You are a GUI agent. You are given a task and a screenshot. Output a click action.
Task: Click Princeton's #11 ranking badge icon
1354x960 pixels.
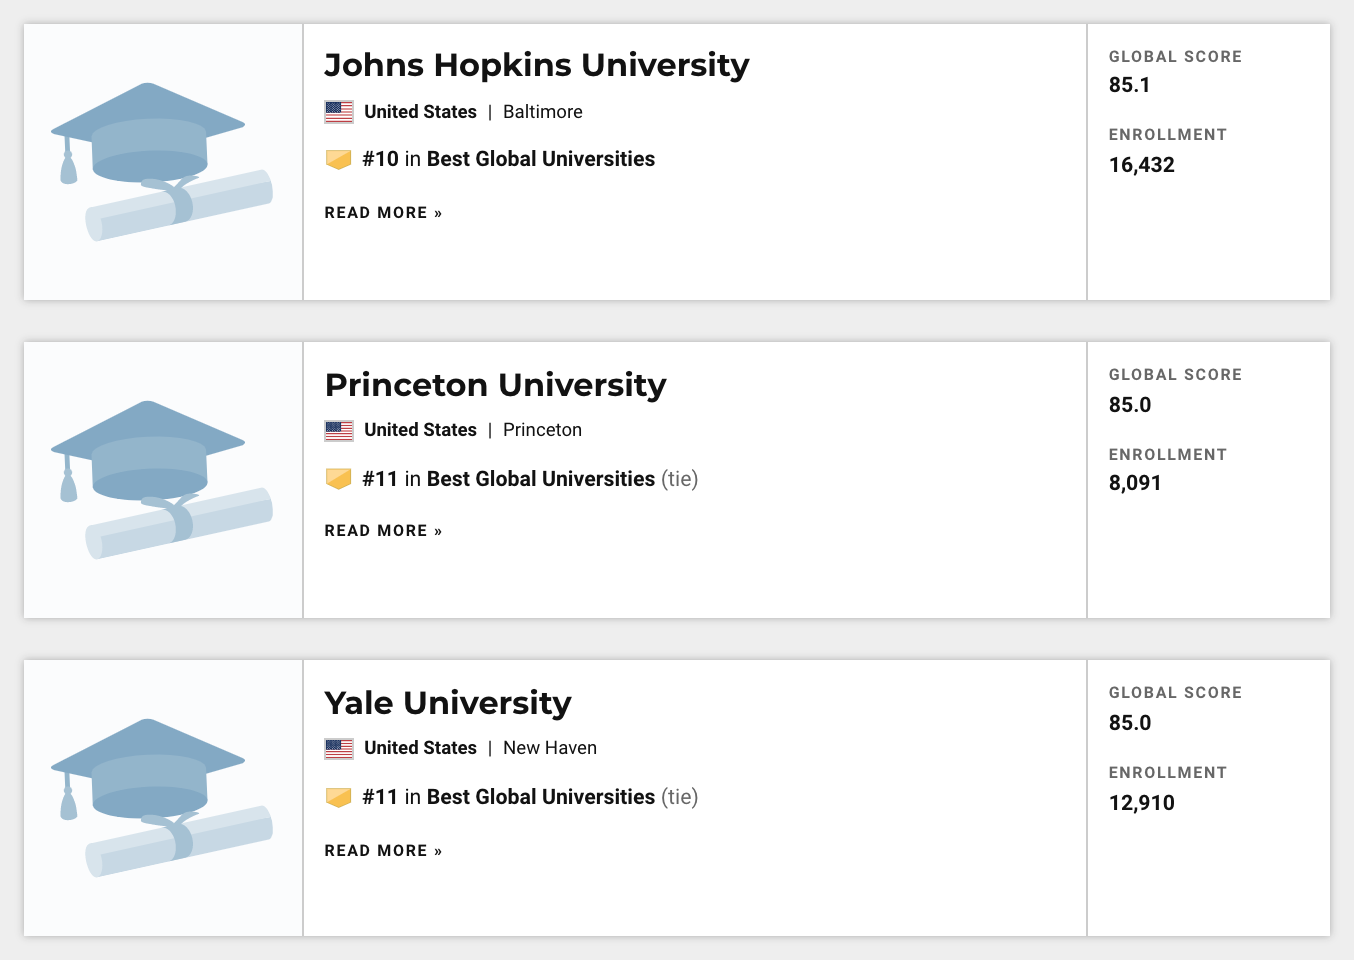(339, 479)
